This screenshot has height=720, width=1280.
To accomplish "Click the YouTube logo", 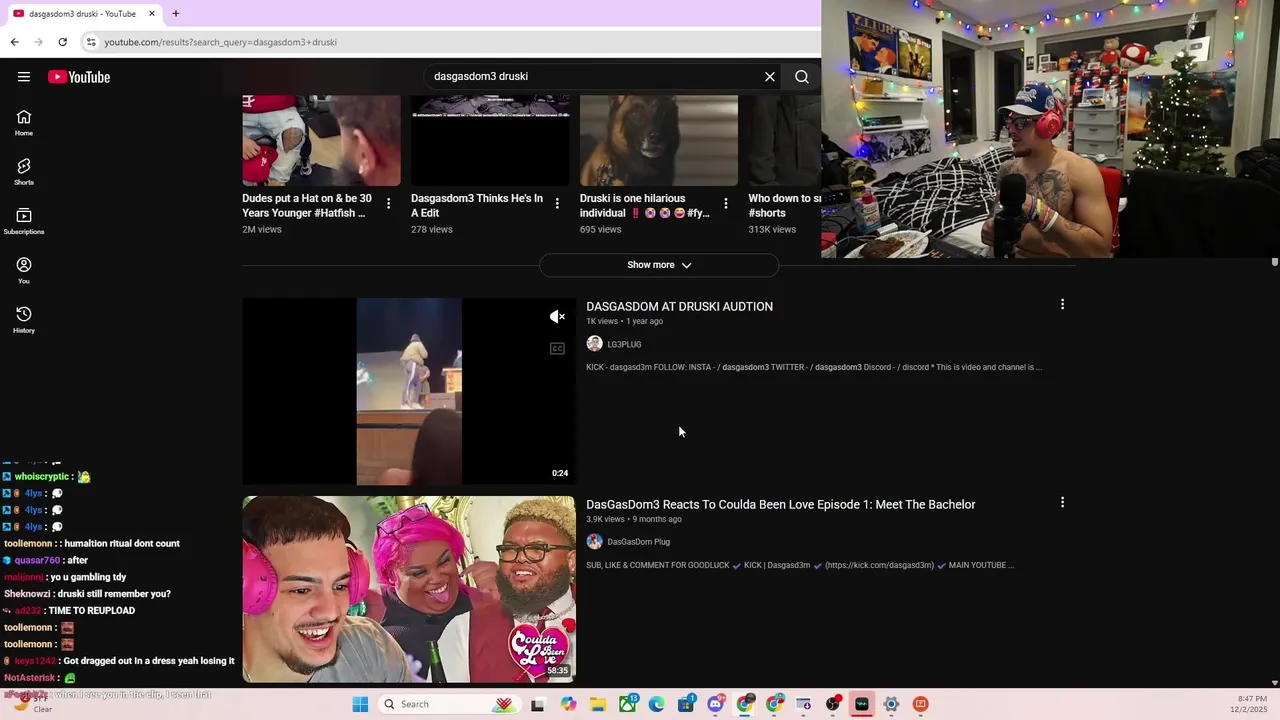I will tap(79, 77).
